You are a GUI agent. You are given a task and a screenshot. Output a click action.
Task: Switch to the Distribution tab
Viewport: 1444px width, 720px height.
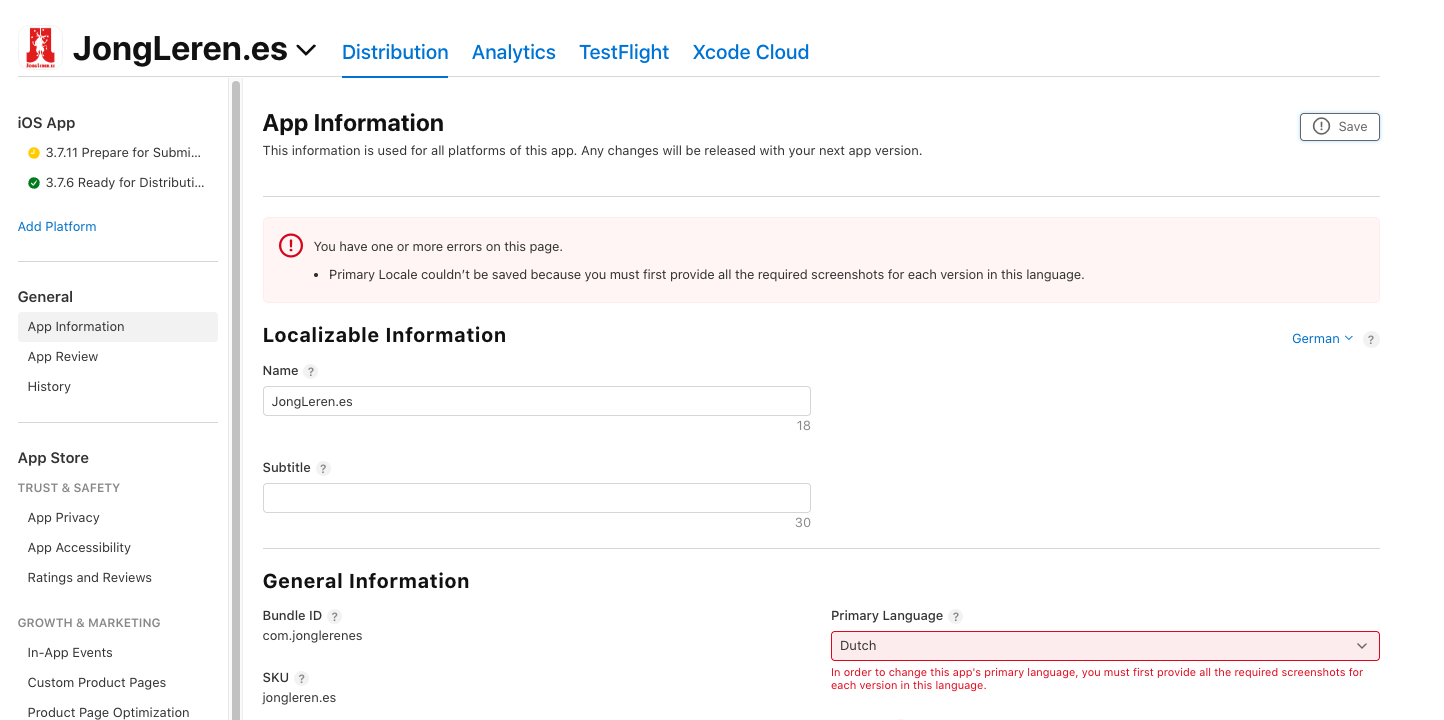tap(395, 52)
